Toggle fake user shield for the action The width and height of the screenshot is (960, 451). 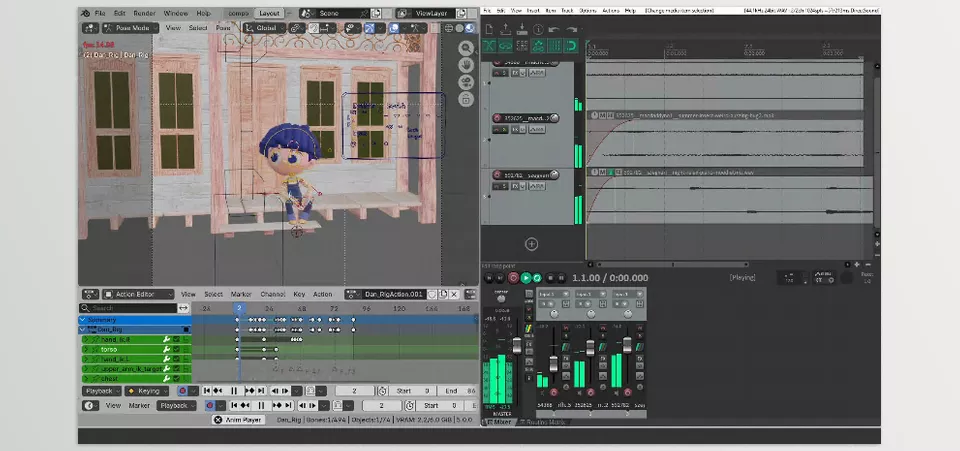pos(432,294)
